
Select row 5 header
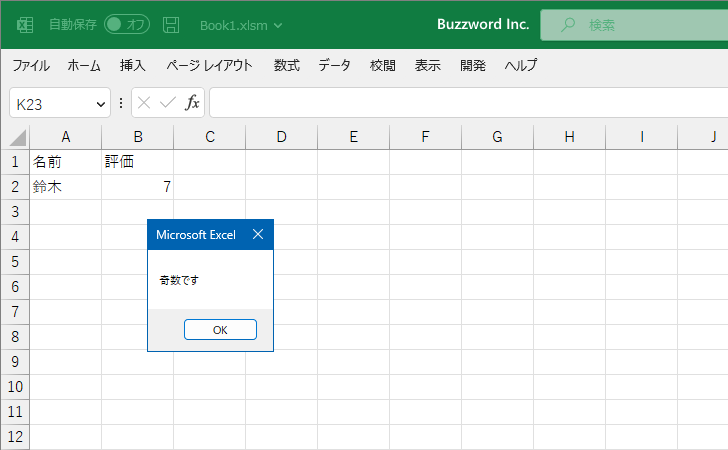pos(15,262)
